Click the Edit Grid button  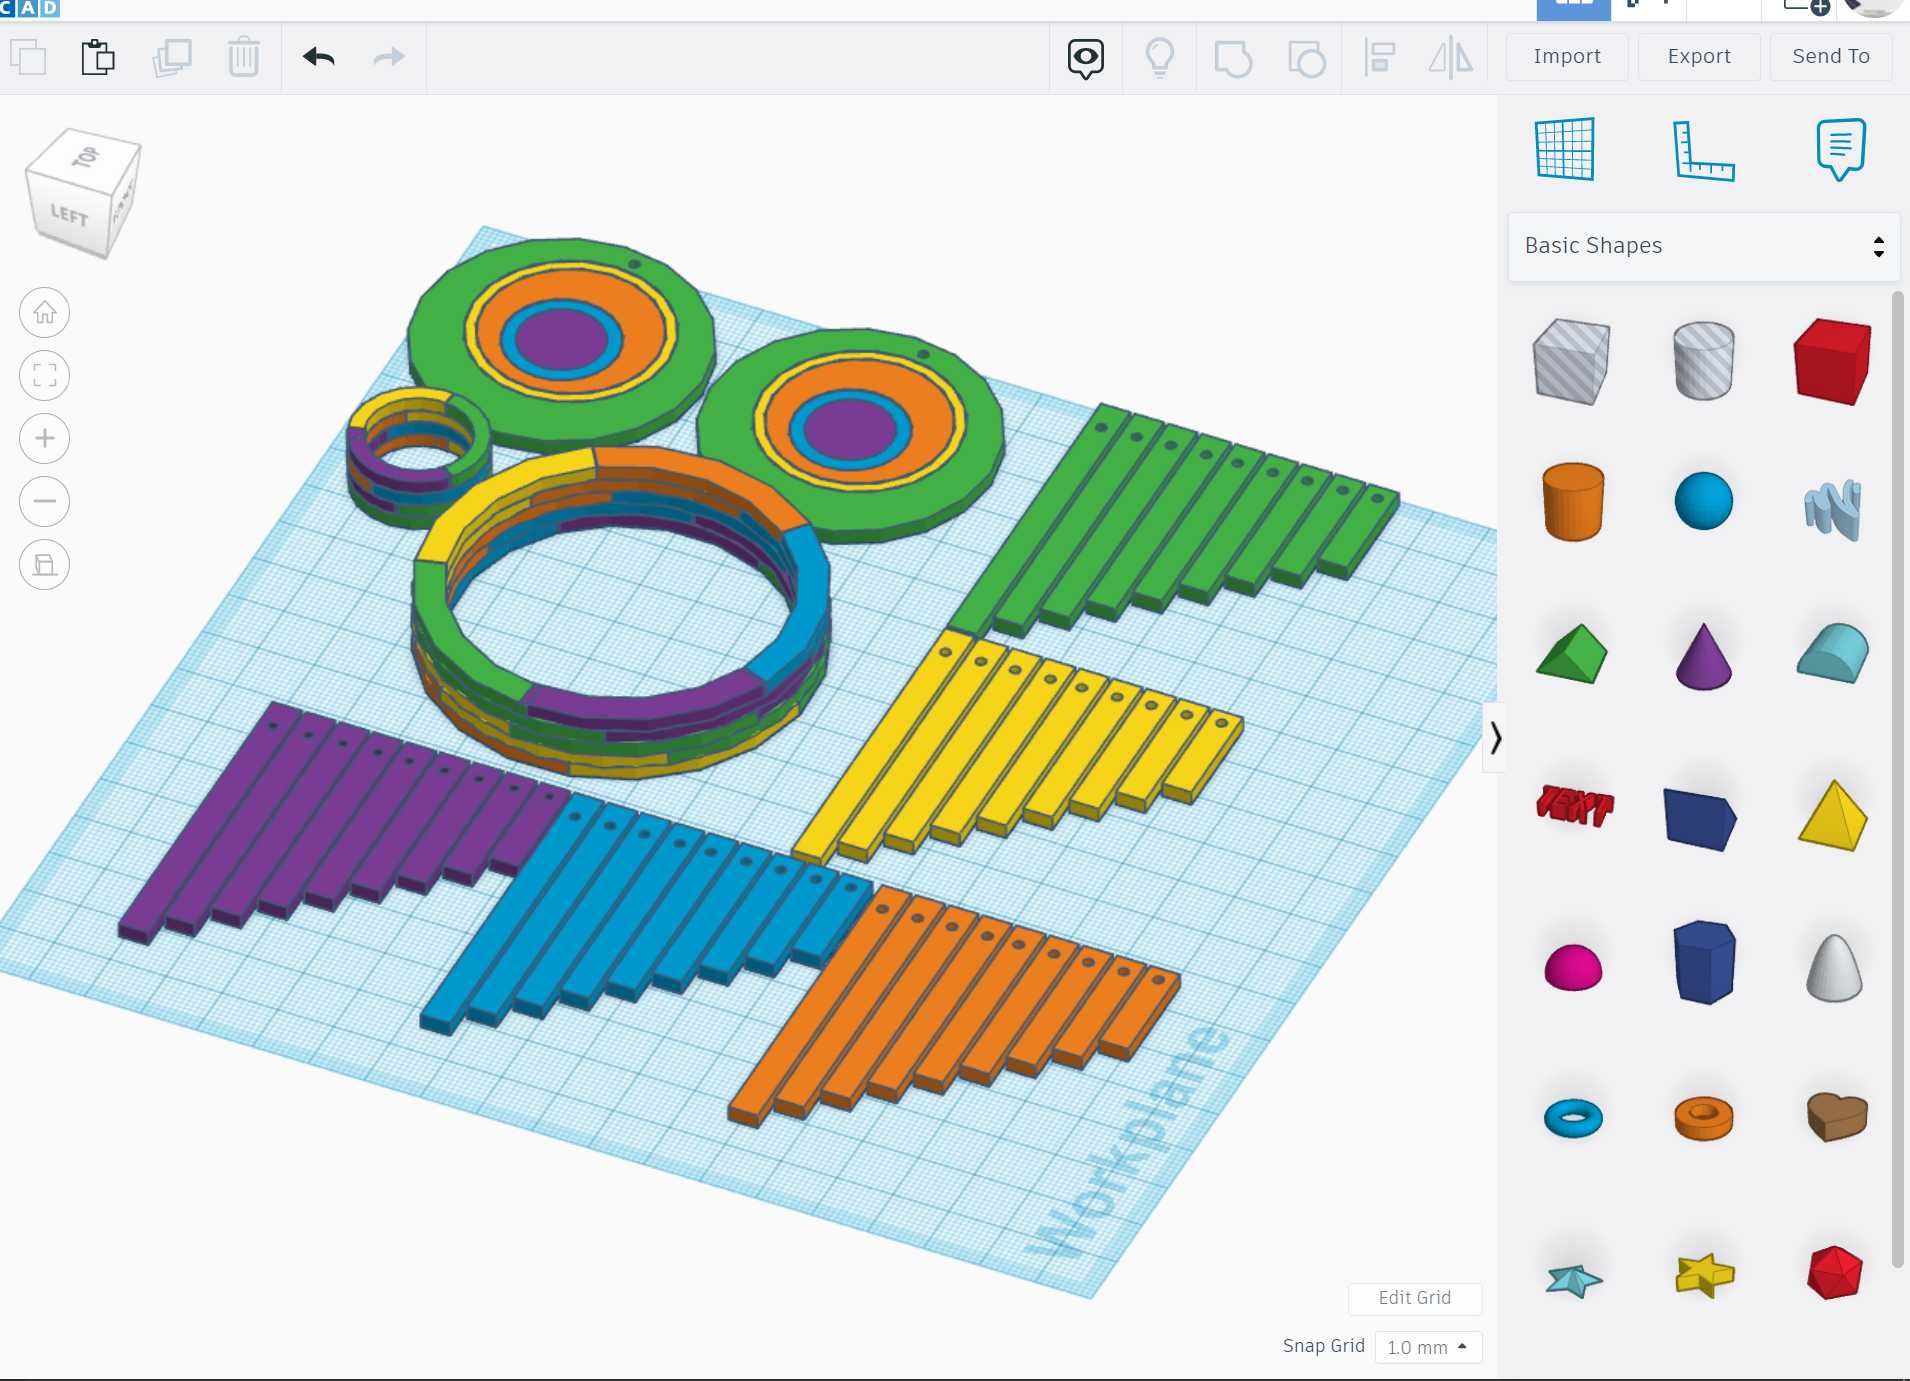1415,1298
